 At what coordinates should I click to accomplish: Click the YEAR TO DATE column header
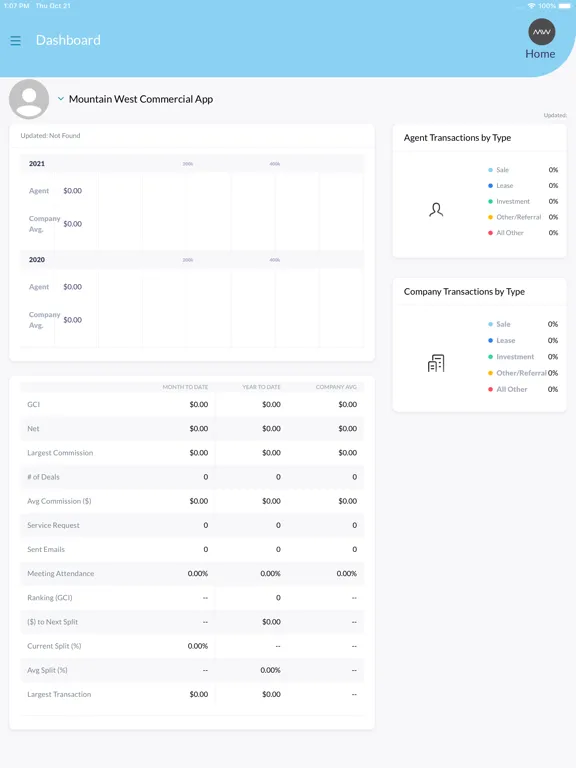(261, 387)
